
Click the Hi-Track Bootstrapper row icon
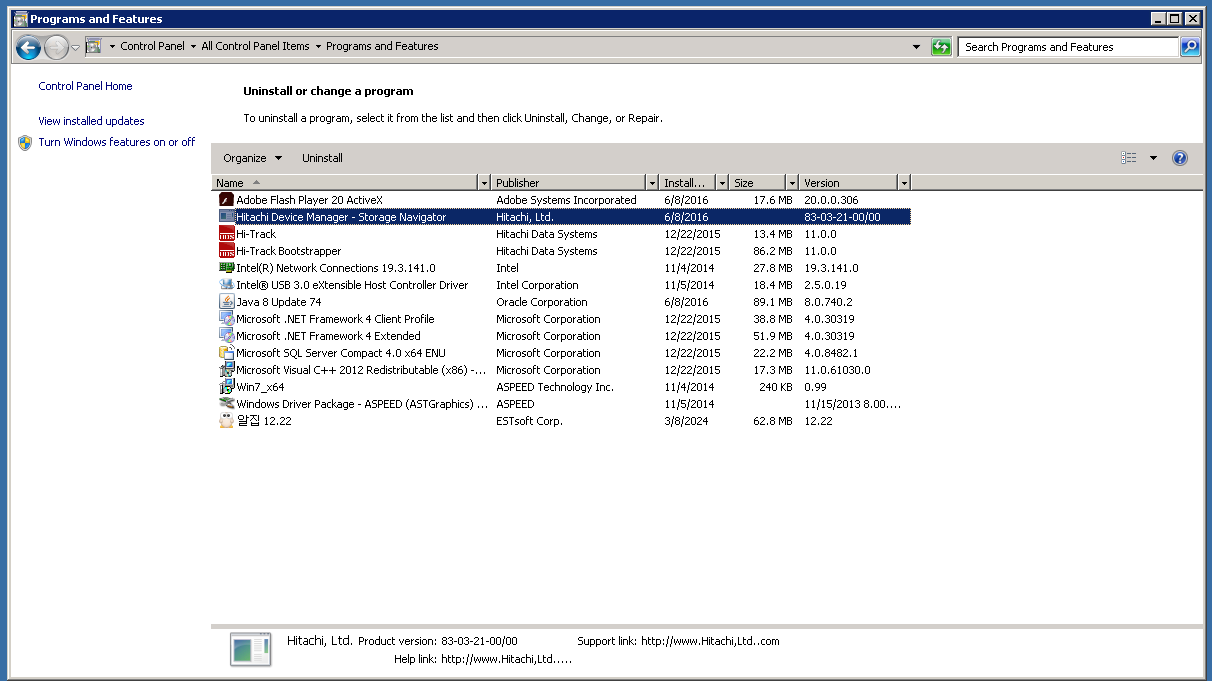coord(226,251)
